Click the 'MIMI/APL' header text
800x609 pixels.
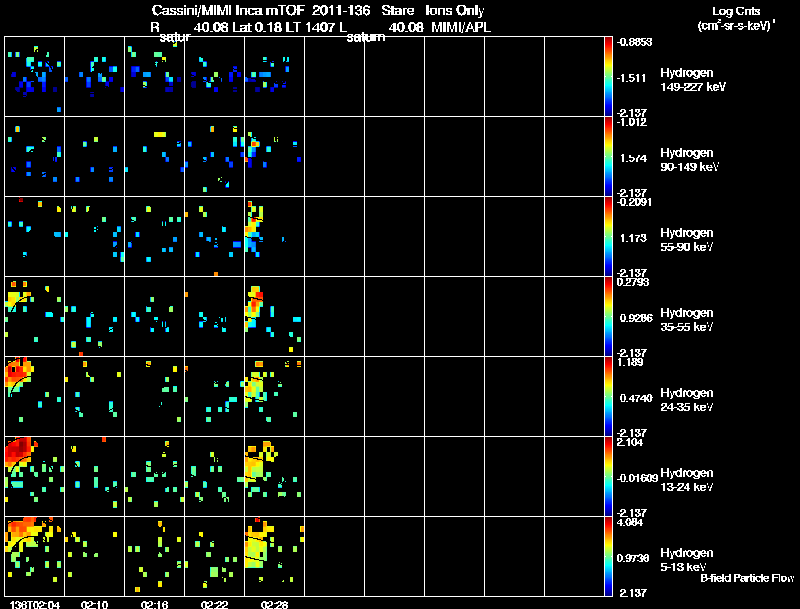click(x=461, y=27)
